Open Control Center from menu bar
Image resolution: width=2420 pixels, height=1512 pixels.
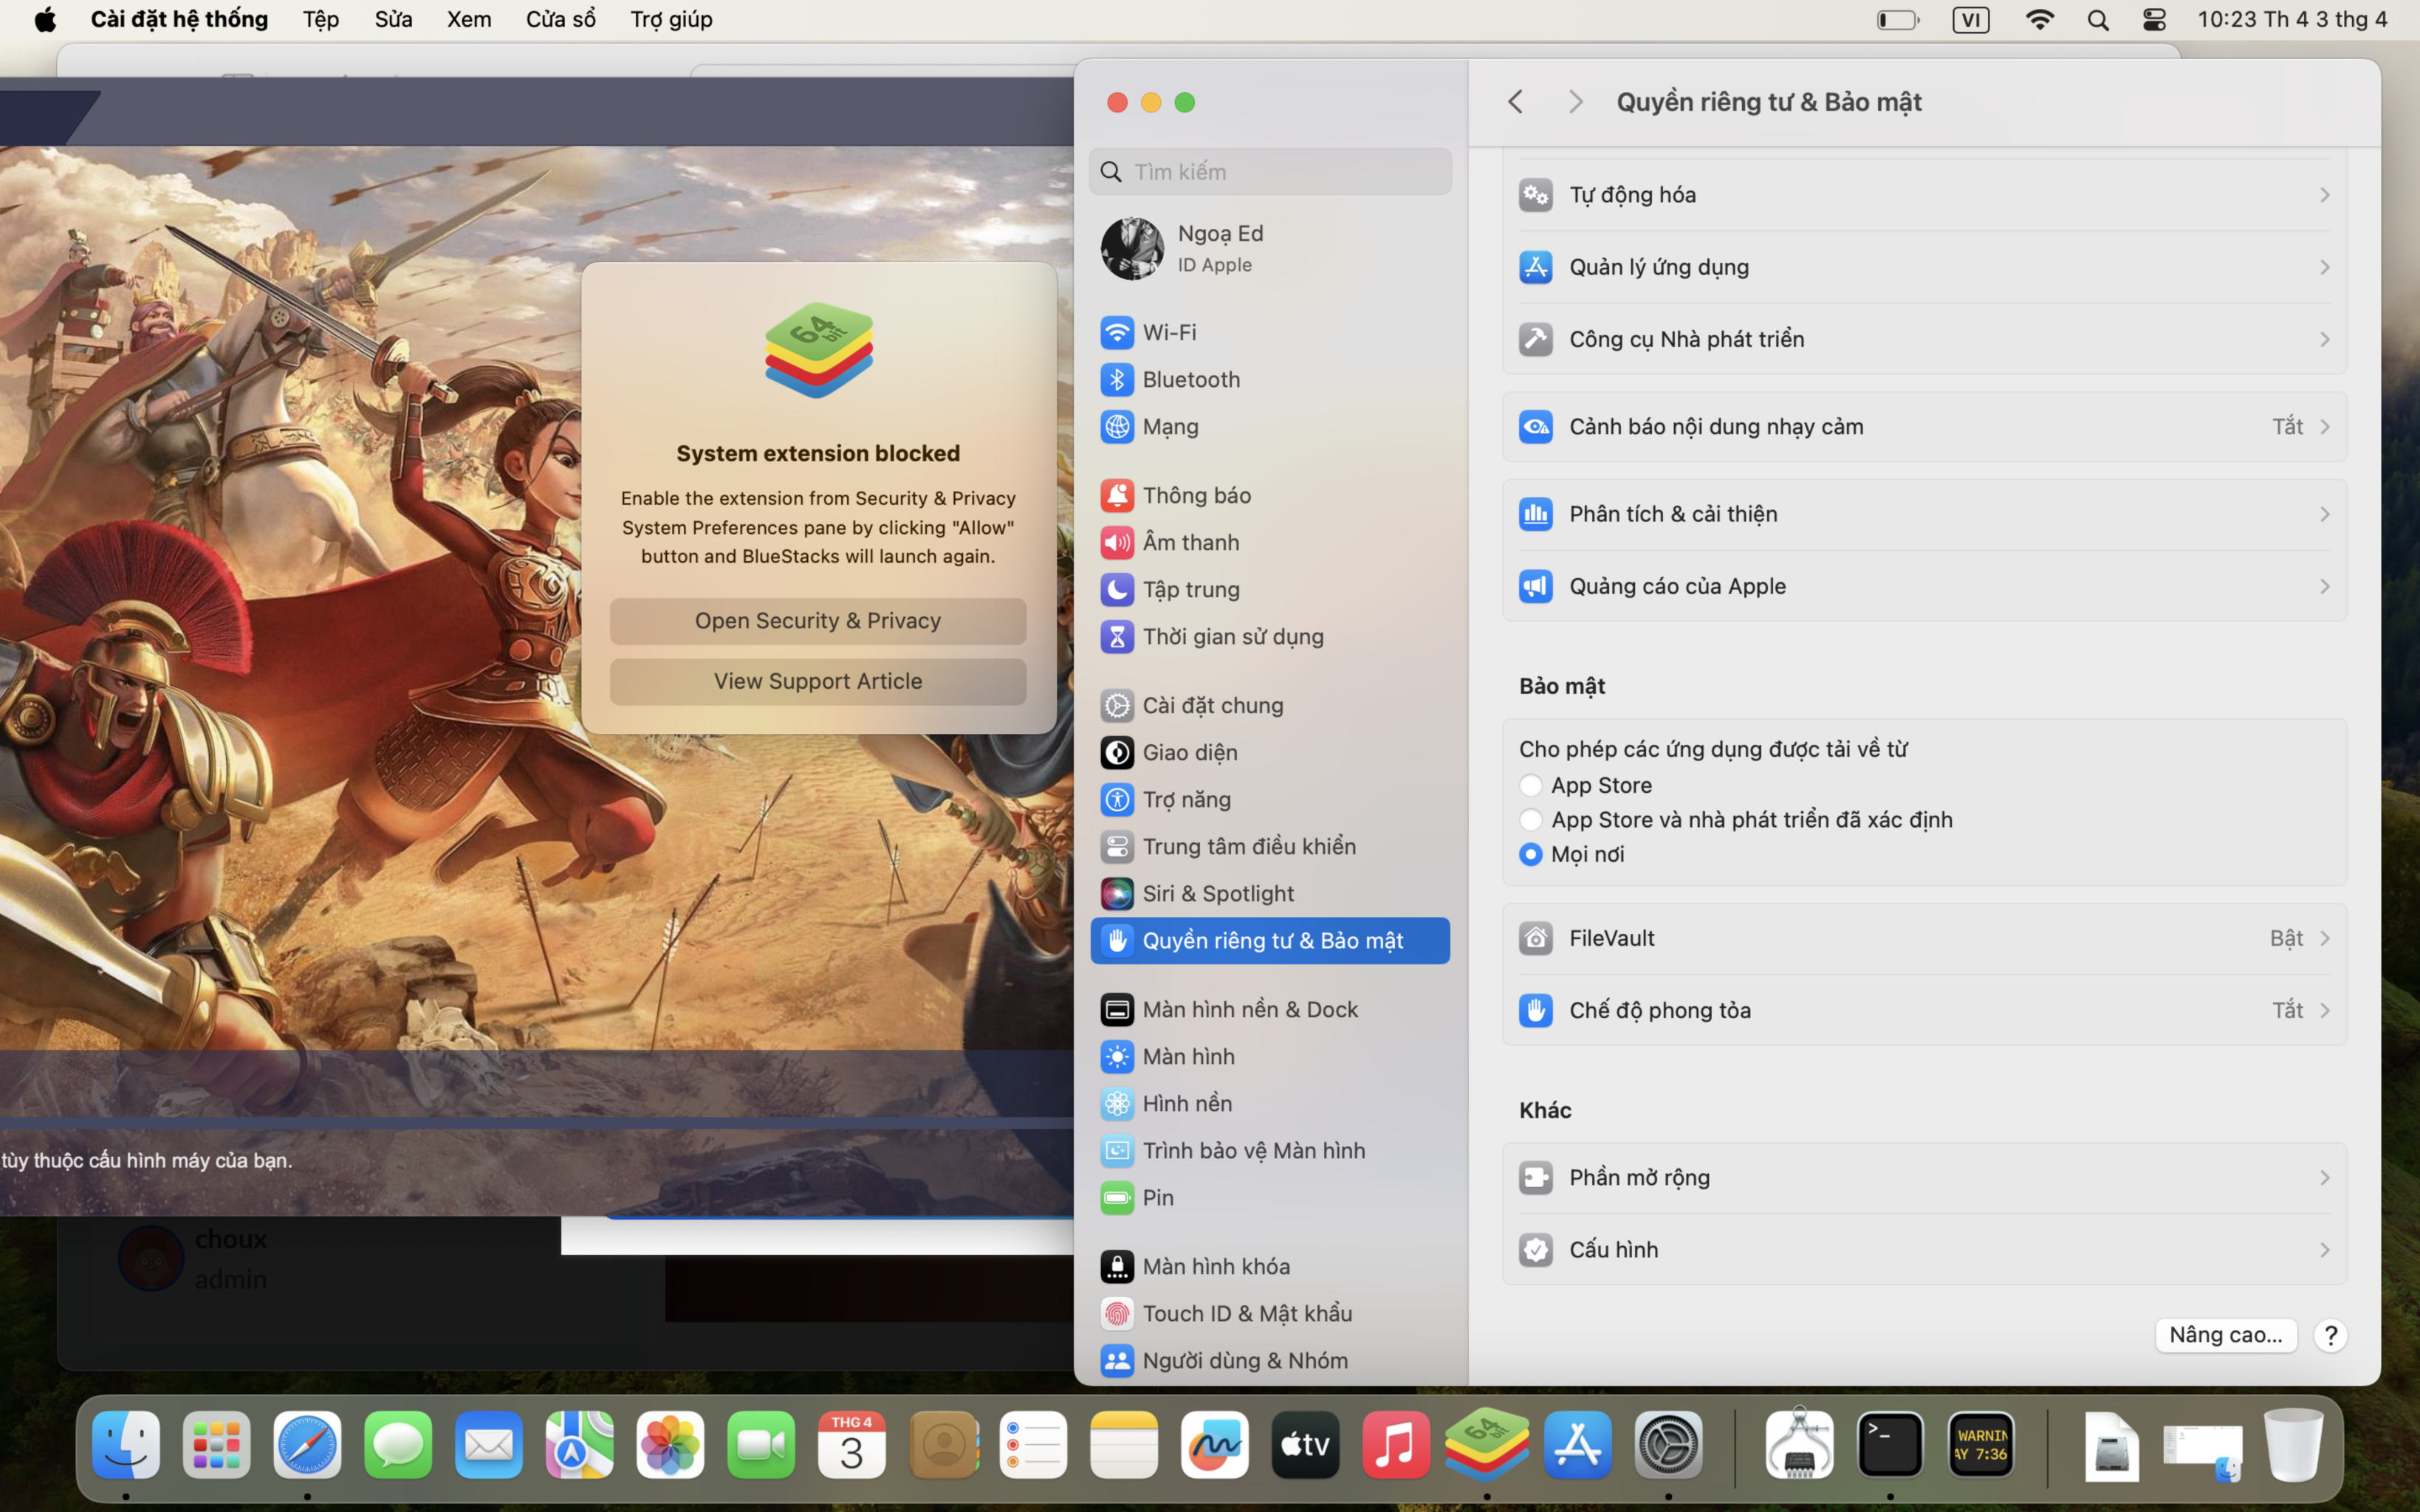click(x=2154, y=20)
